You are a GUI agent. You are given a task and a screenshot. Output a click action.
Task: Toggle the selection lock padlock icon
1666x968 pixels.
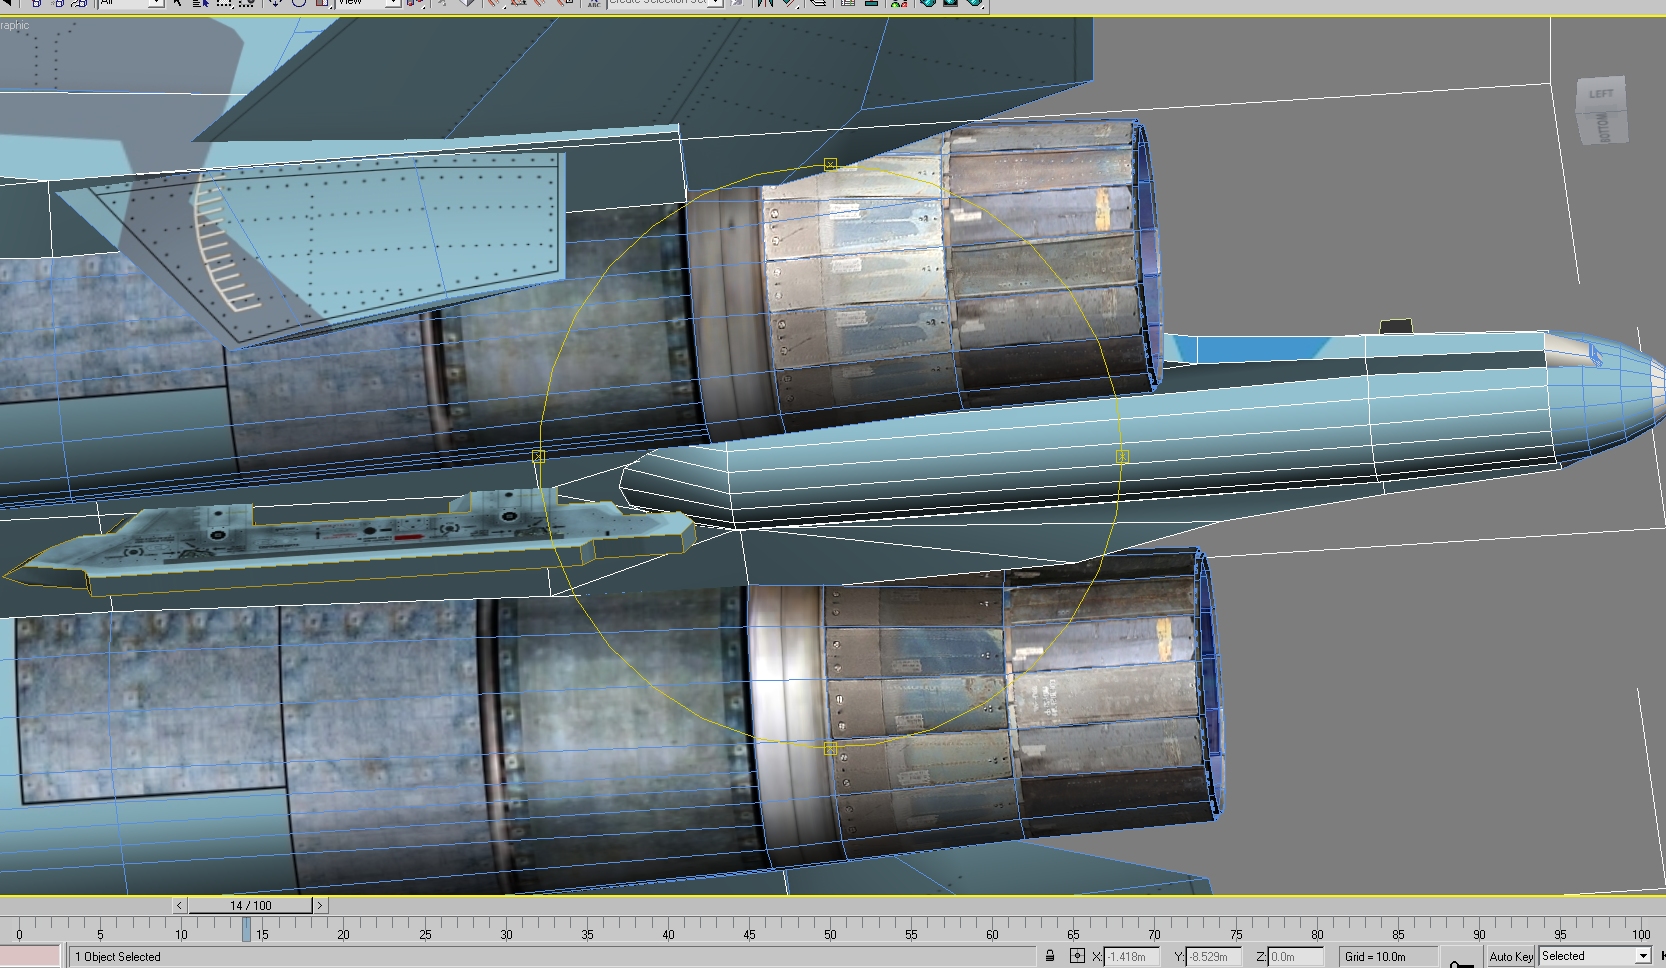pyautogui.click(x=1050, y=956)
